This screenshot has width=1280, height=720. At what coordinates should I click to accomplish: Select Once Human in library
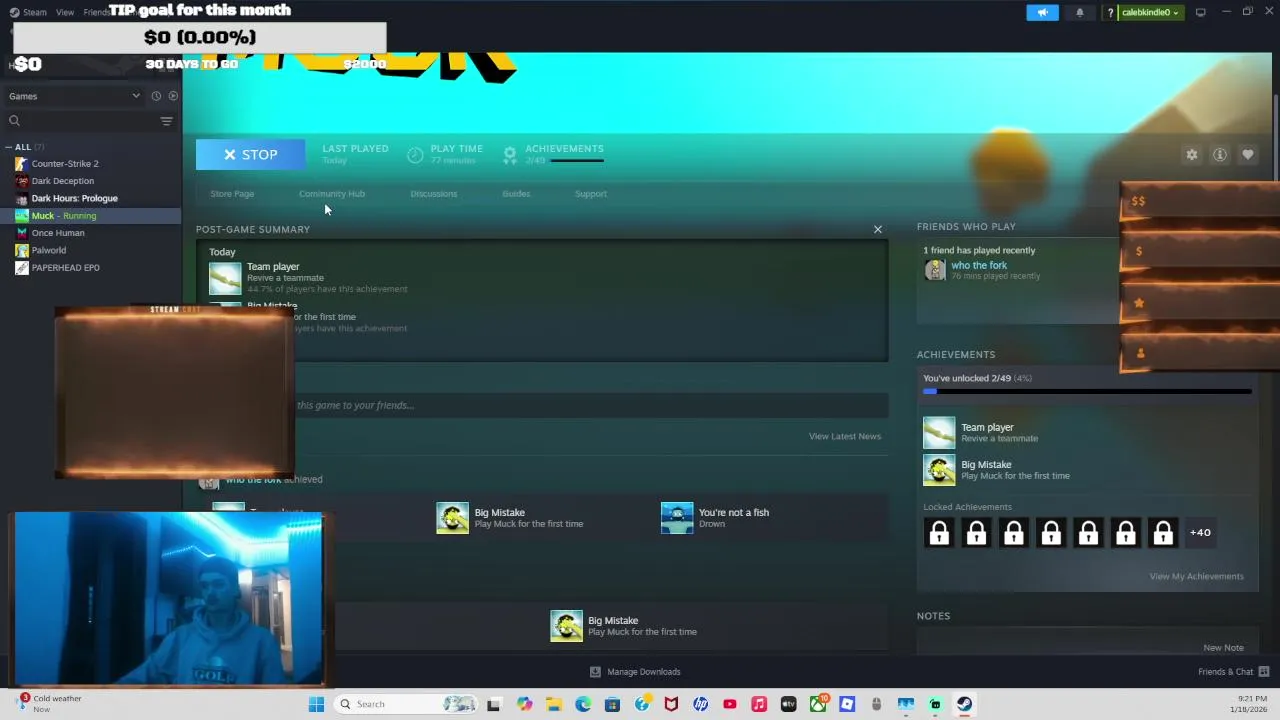(57, 233)
